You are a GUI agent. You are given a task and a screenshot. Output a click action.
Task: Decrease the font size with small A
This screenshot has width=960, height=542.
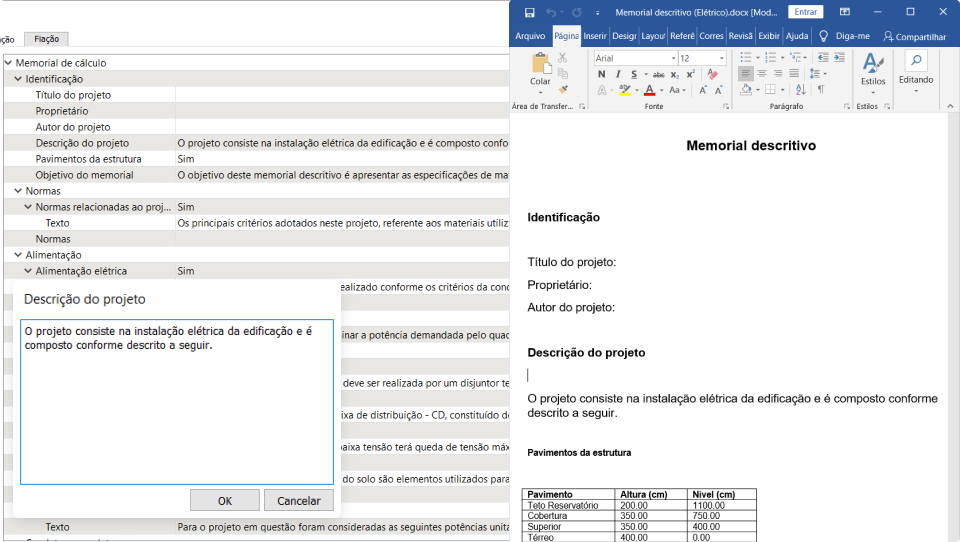[719, 90]
